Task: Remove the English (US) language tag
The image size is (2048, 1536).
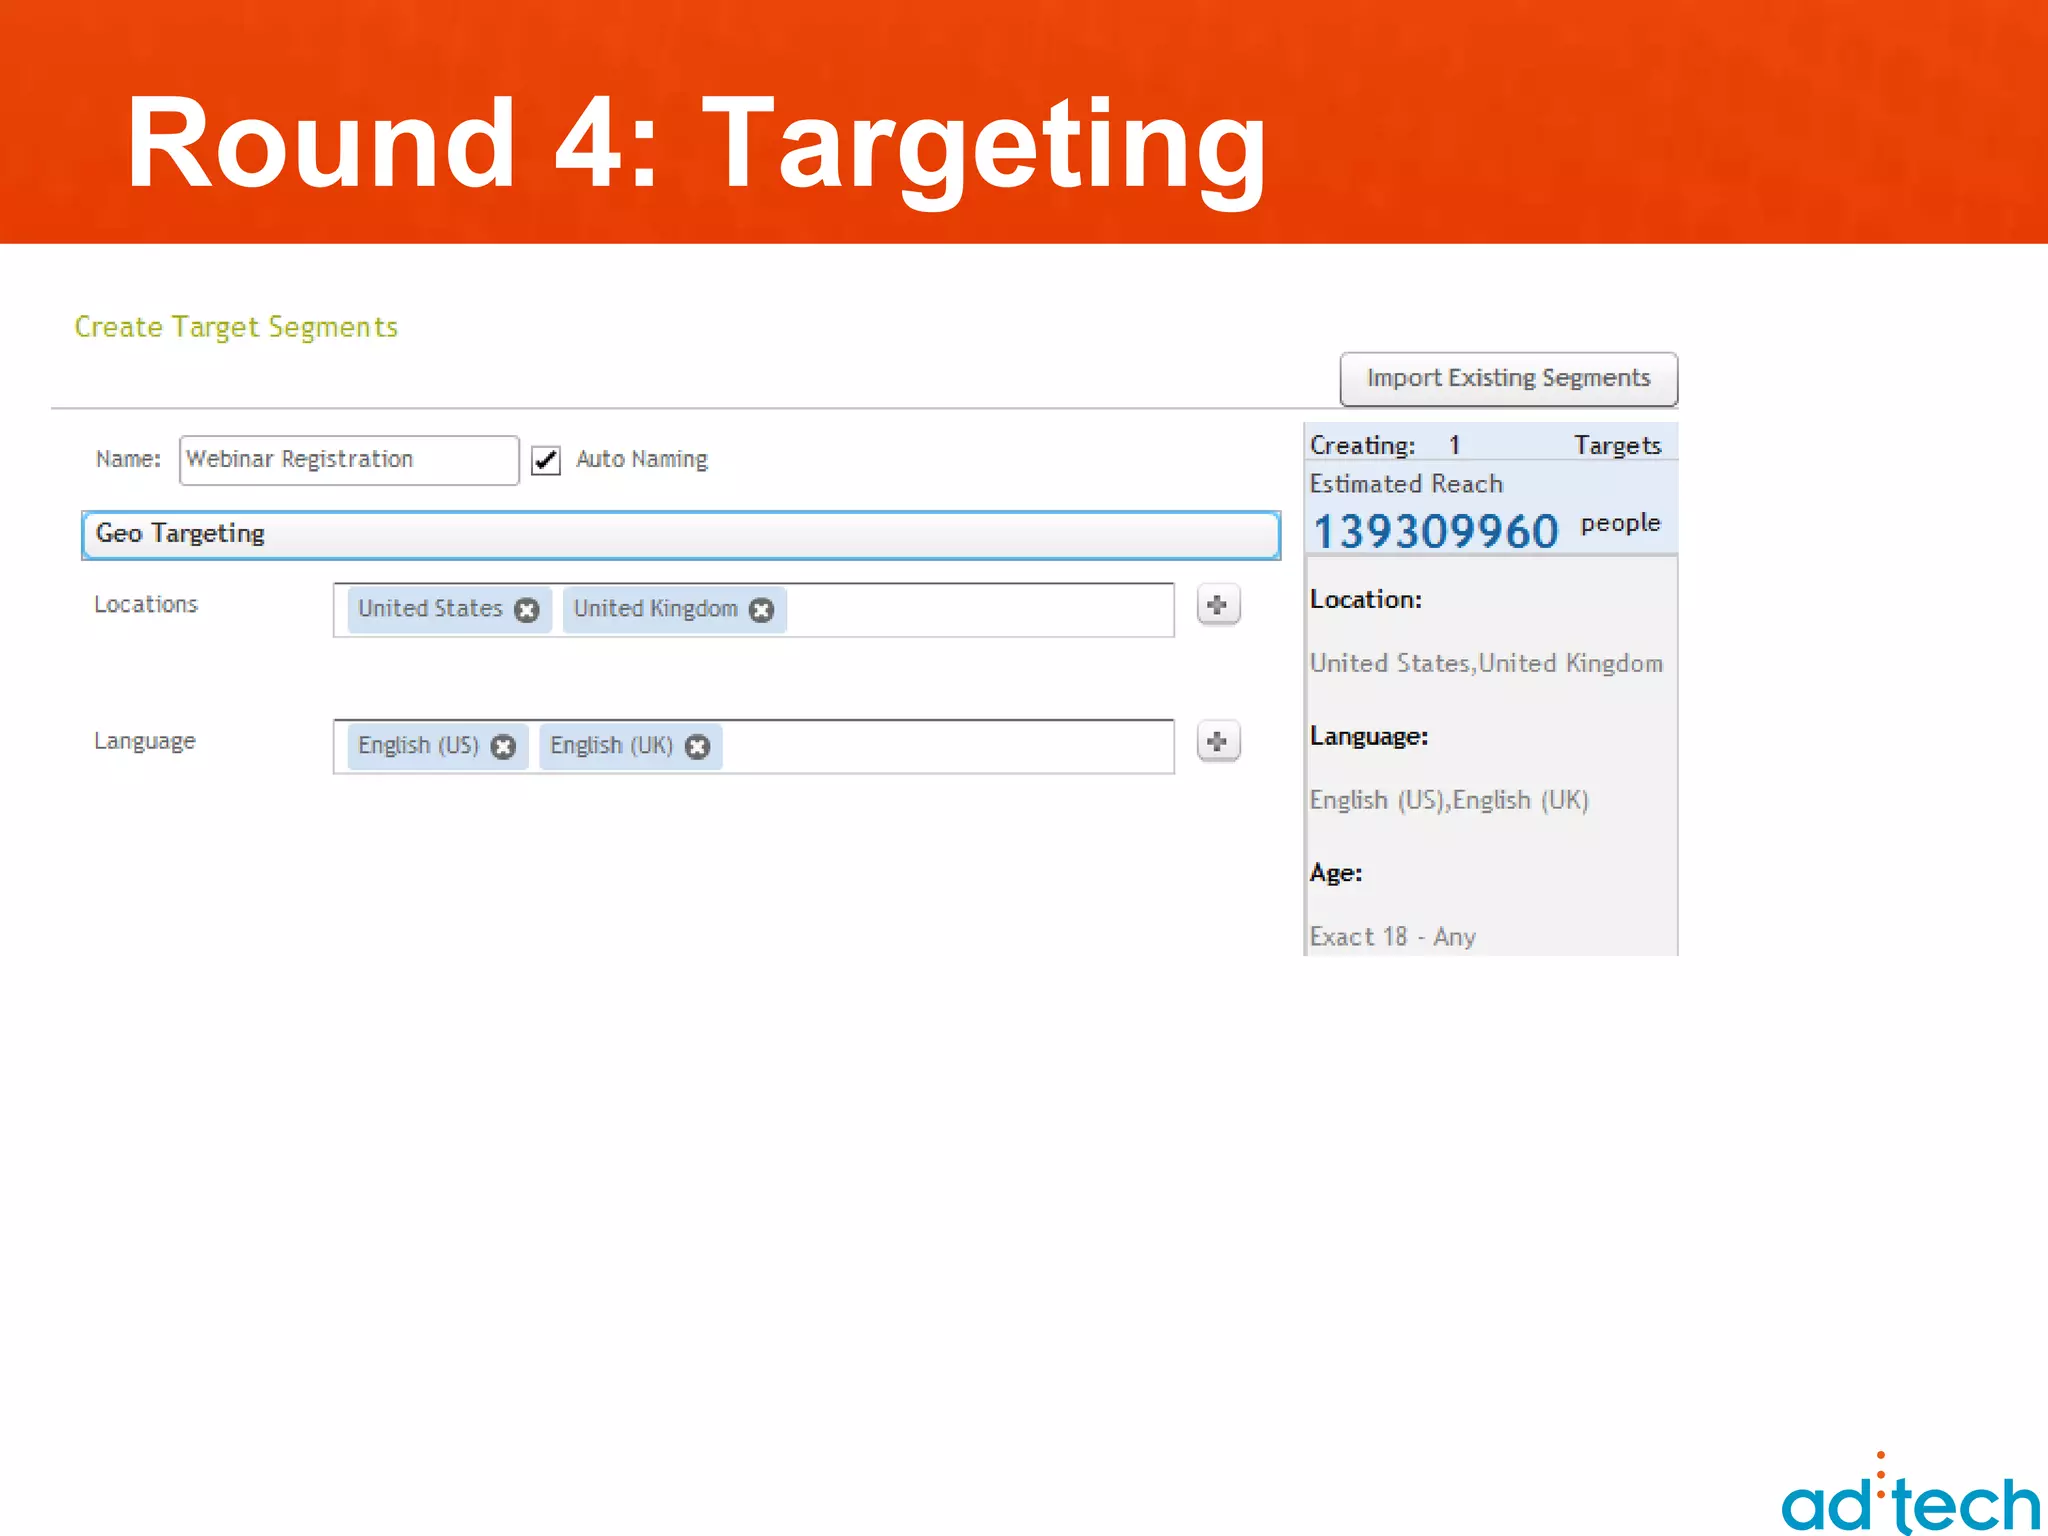Action: (504, 747)
